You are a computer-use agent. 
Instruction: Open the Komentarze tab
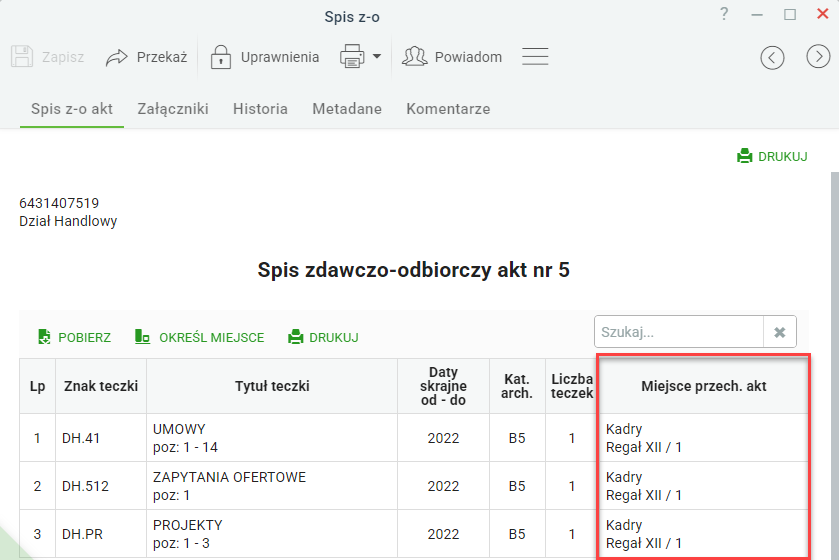click(448, 109)
